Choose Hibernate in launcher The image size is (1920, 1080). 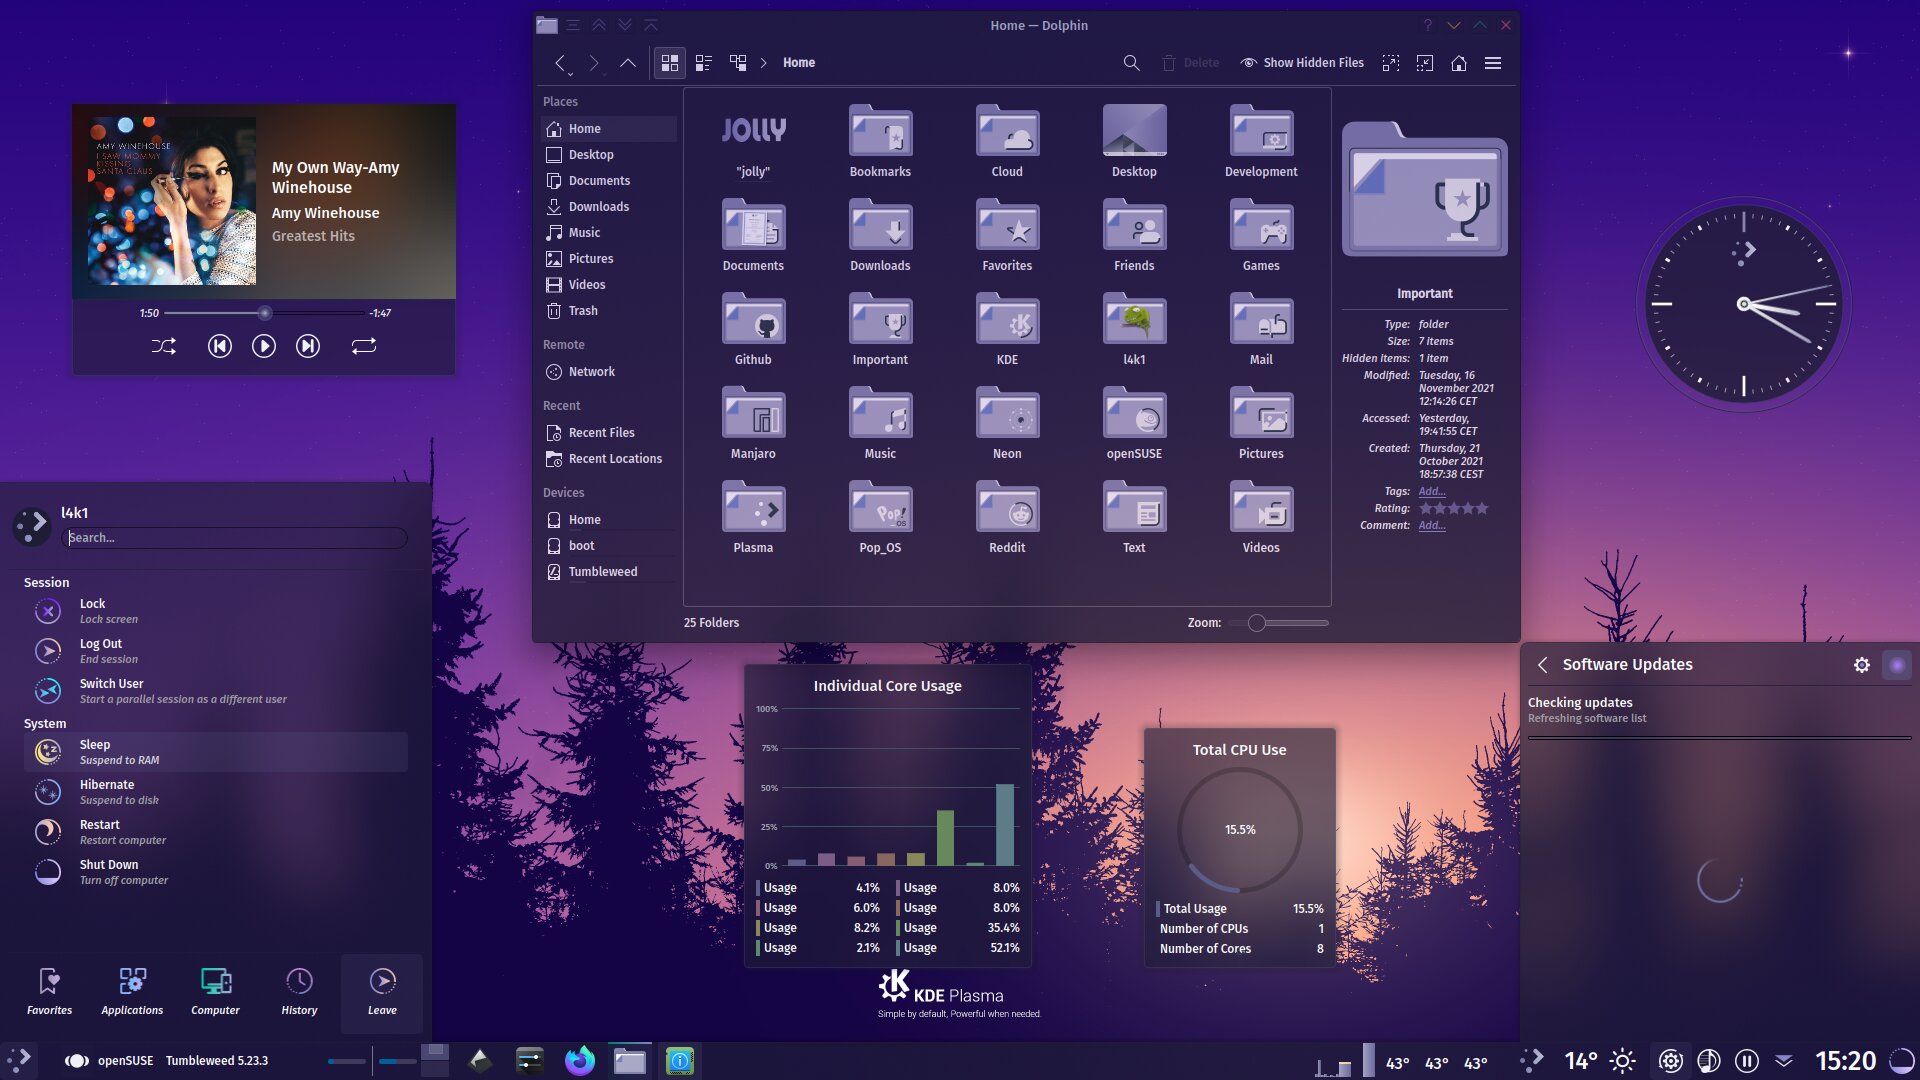tap(216, 792)
